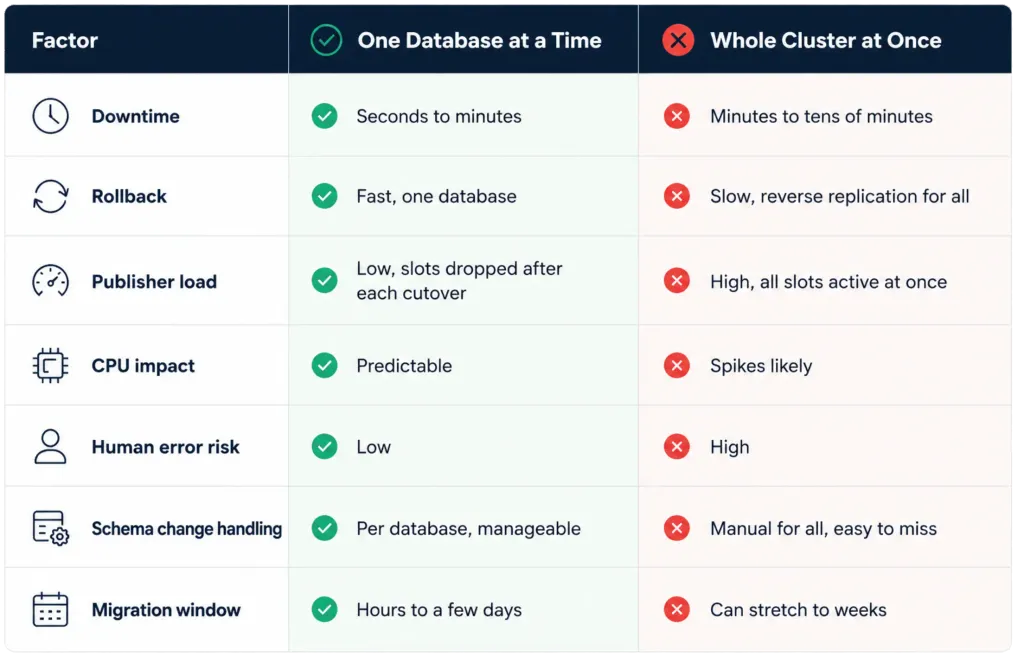Screen dimensions: 1024x663
Task: Click the green check in One Database header
Action: pyautogui.click(x=326, y=40)
